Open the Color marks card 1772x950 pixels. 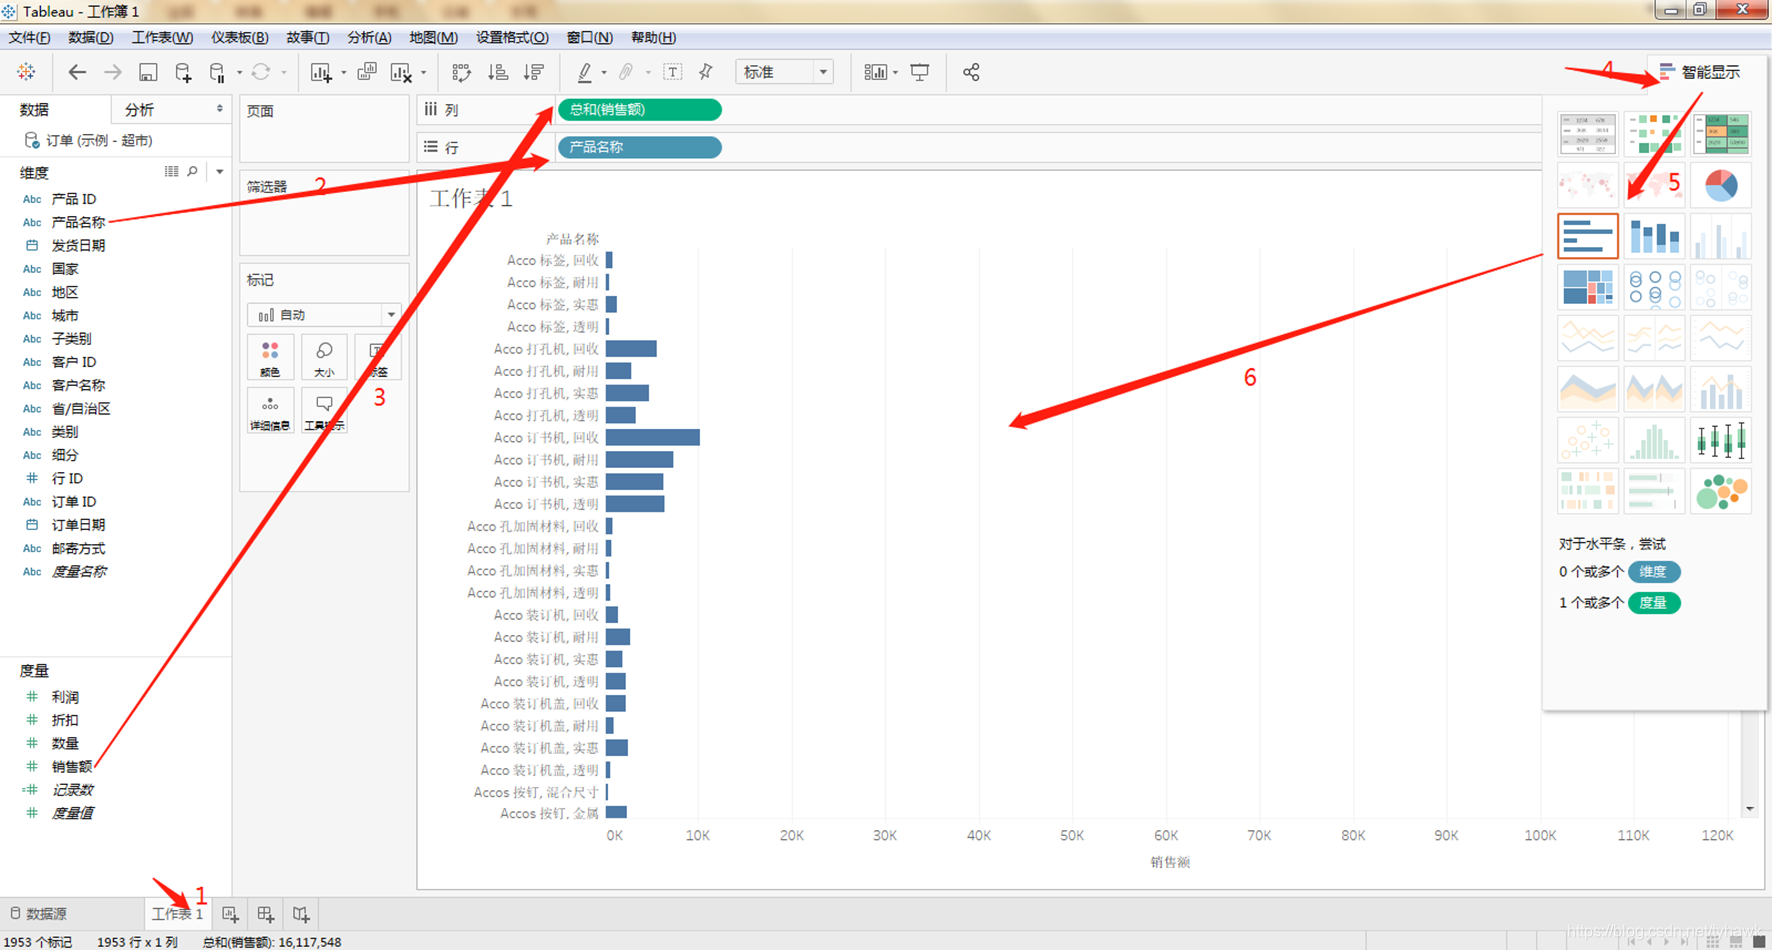pyautogui.click(x=270, y=358)
